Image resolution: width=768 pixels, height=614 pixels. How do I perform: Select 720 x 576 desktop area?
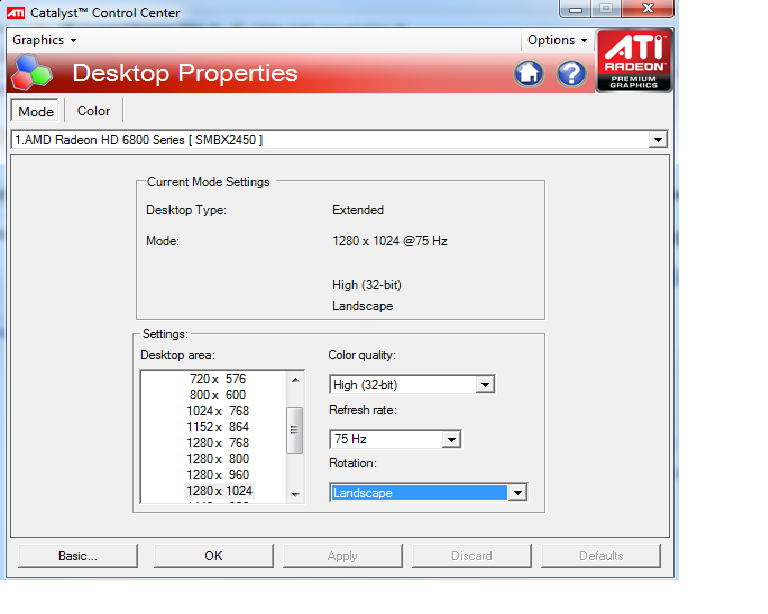[218, 379]
